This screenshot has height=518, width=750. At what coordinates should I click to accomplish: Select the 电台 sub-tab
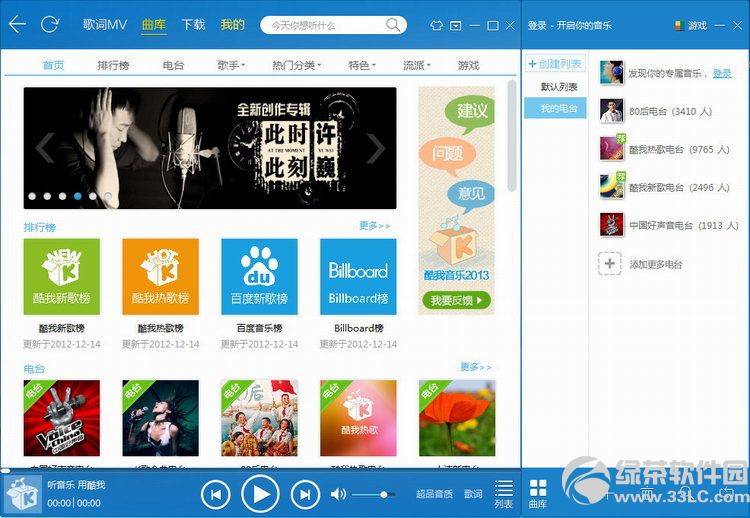(173, 65)
